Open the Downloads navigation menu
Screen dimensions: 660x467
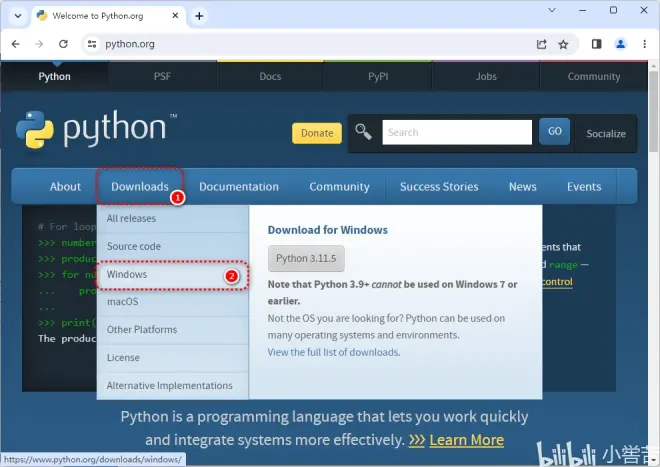coord(140,187)
